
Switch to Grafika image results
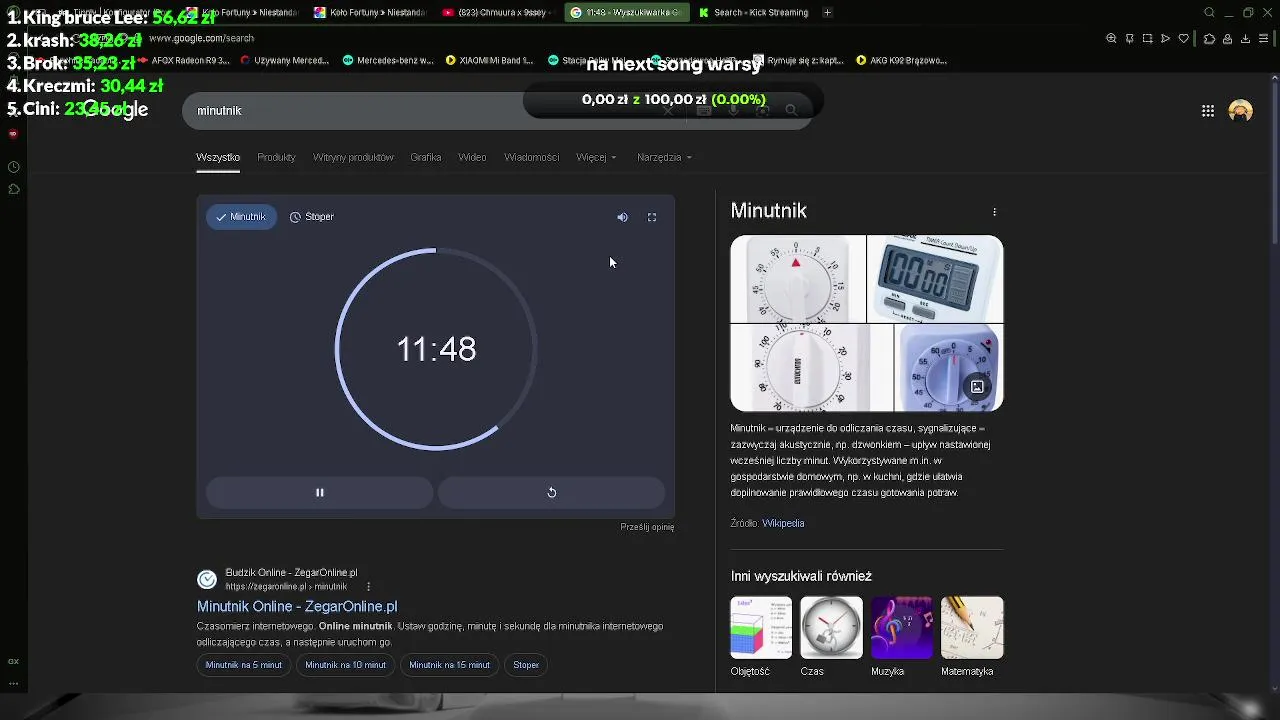tap(425, 157)
